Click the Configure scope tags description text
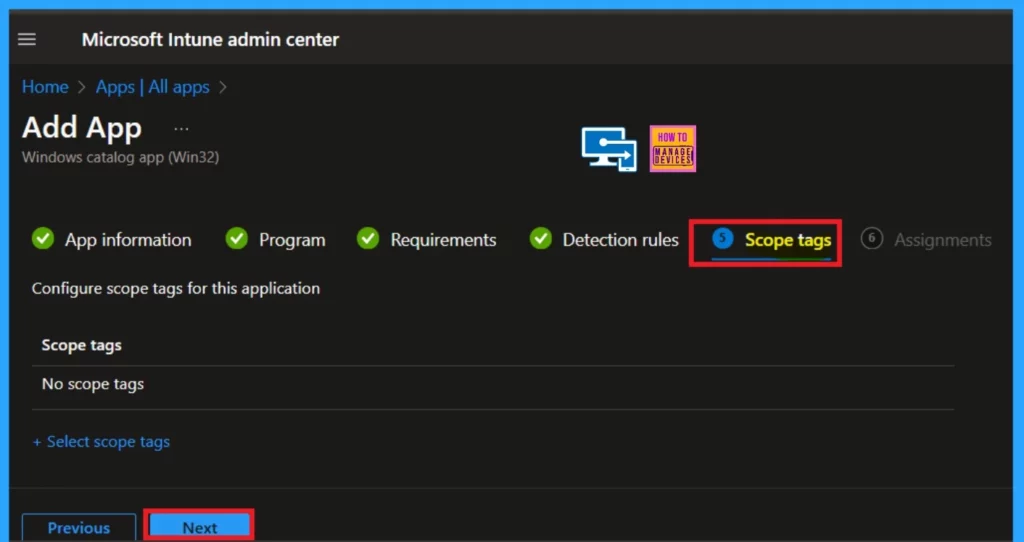This screenshot has width=1024, height=542. [176, 289]
